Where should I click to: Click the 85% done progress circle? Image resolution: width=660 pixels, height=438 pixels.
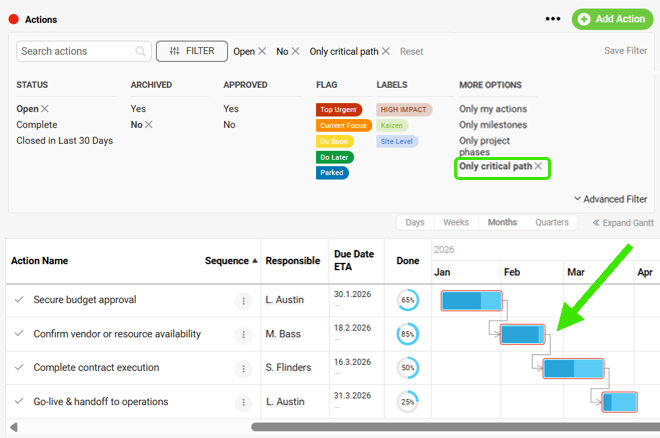[x=408, y=334]
